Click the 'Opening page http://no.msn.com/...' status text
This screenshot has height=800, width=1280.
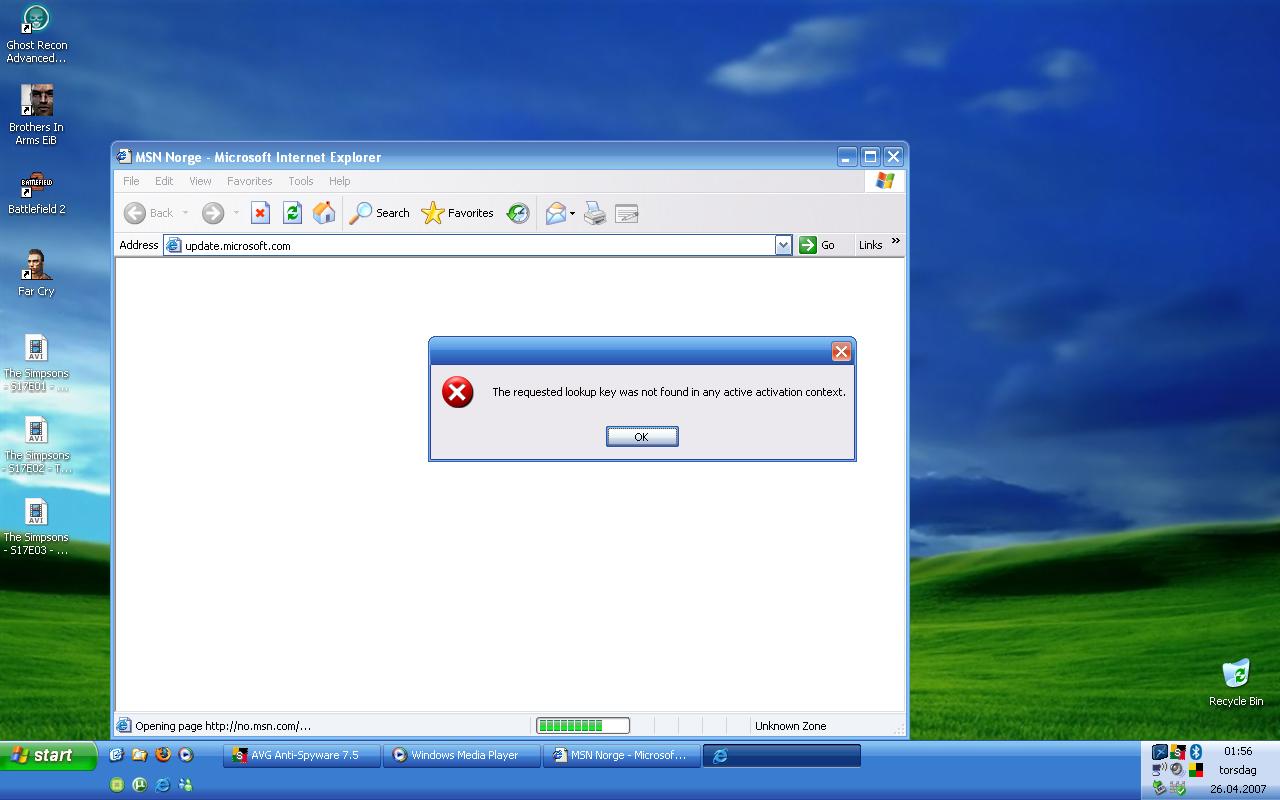pos(223,726)
